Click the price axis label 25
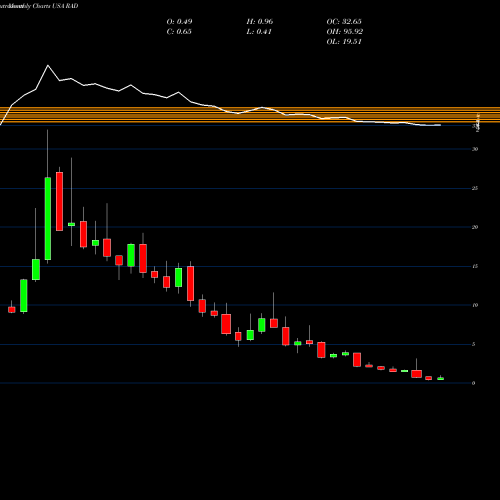This screenshot has height=500, width=500. (x=475, y=188)
